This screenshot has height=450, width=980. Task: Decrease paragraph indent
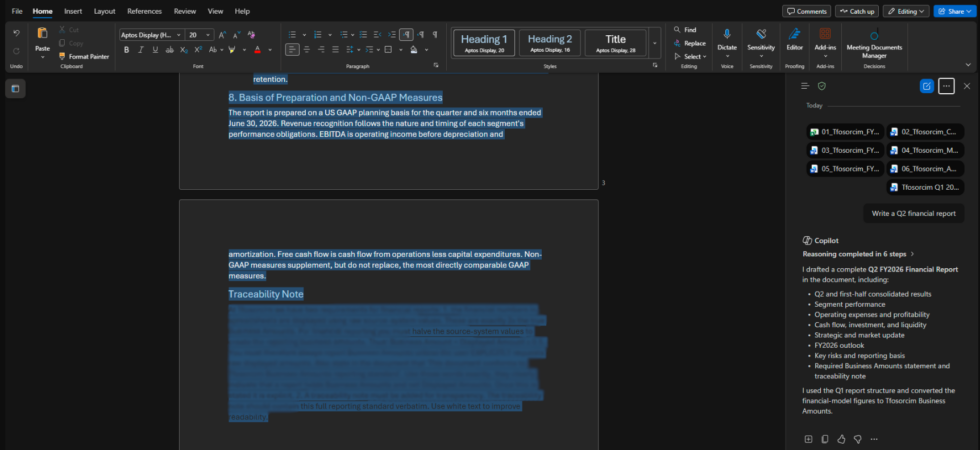tap(378, 34)
